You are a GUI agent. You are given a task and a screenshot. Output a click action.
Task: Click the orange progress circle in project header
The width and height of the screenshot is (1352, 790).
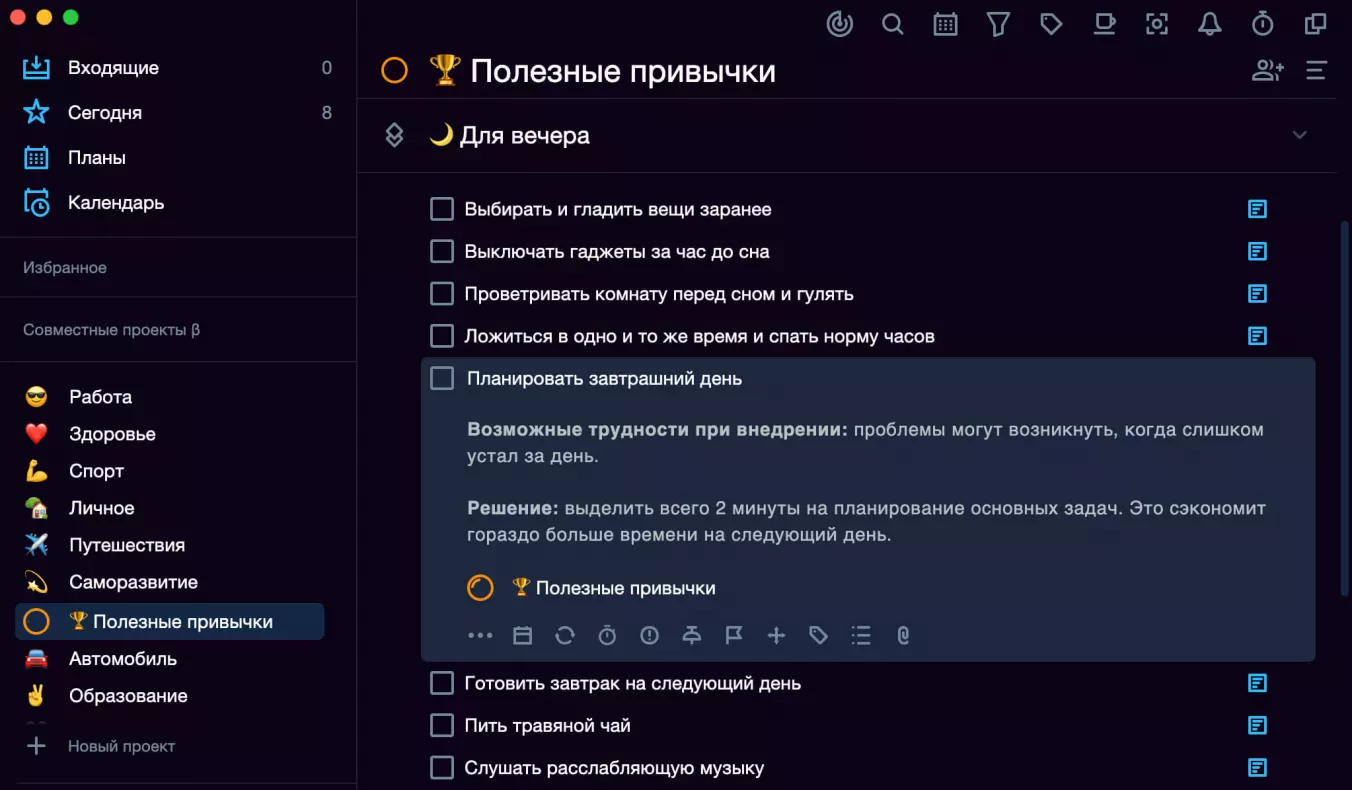tap(395, 70)
